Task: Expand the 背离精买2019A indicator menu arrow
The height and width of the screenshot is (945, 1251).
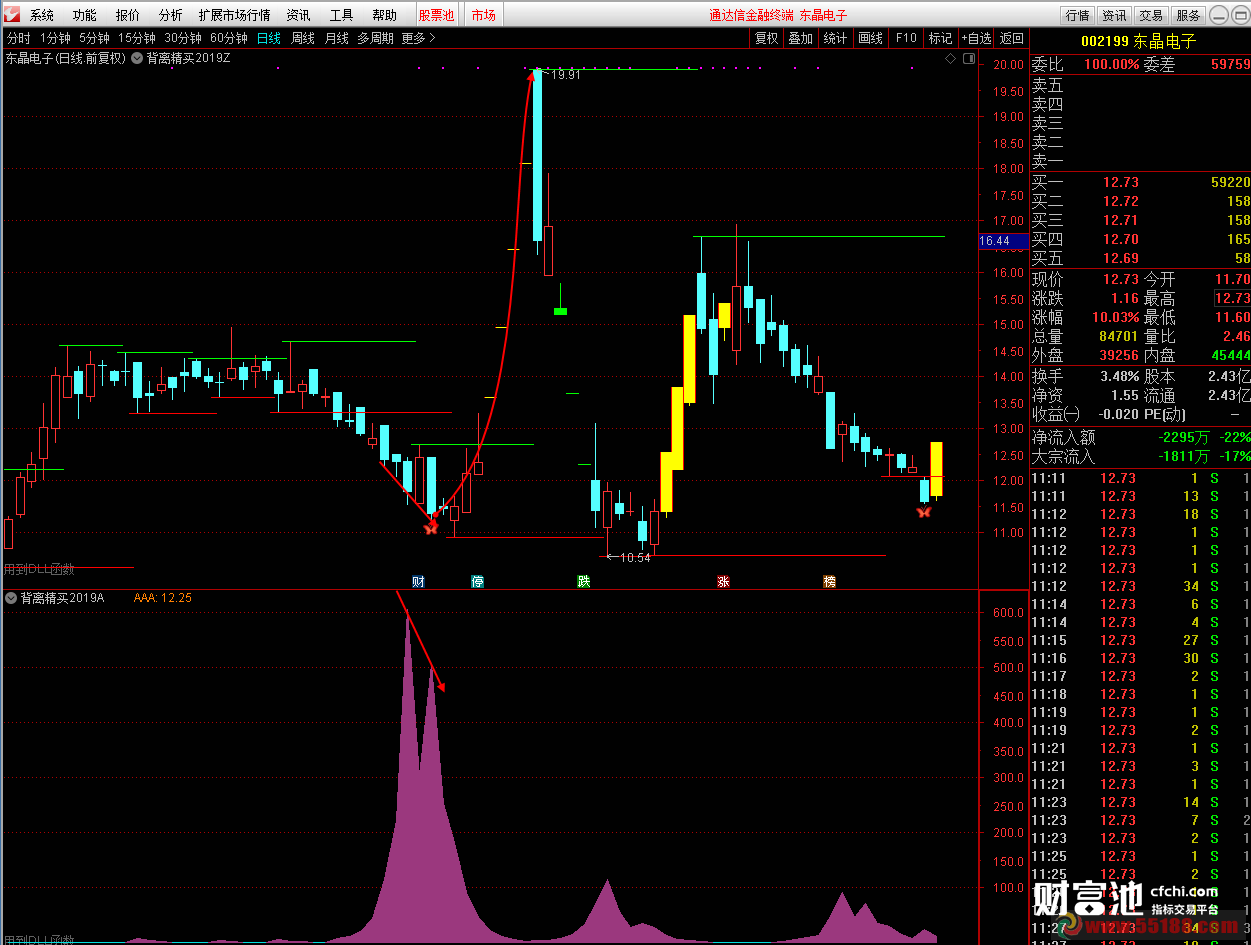Action: (11, 598)
